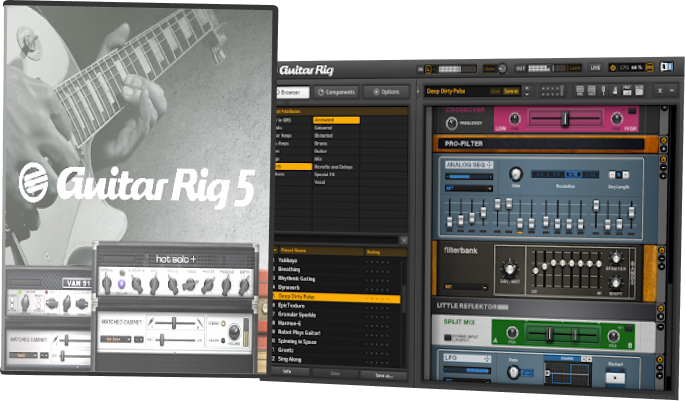Image resolution: width=685 pixels, height=401 pixels.
Task: Toggle Filterbank power button
Action: coord(661,250)
